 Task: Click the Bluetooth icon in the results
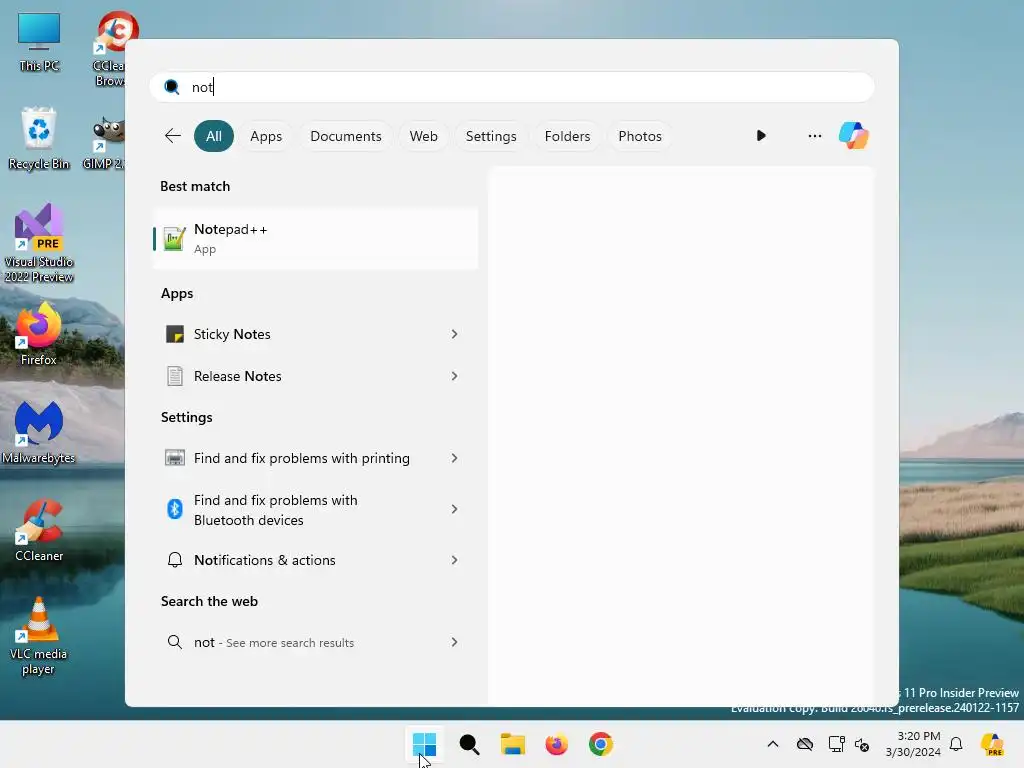point(174,509)
